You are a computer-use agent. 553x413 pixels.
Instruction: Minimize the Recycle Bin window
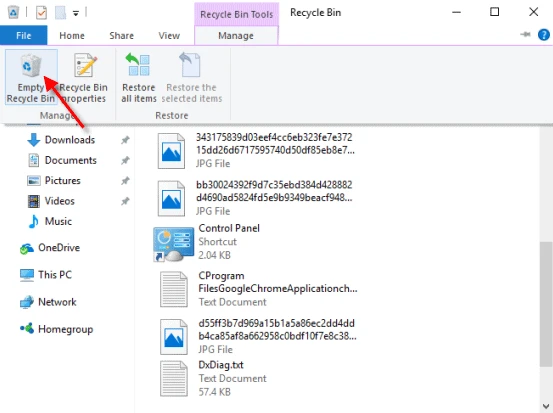(457, 12)
